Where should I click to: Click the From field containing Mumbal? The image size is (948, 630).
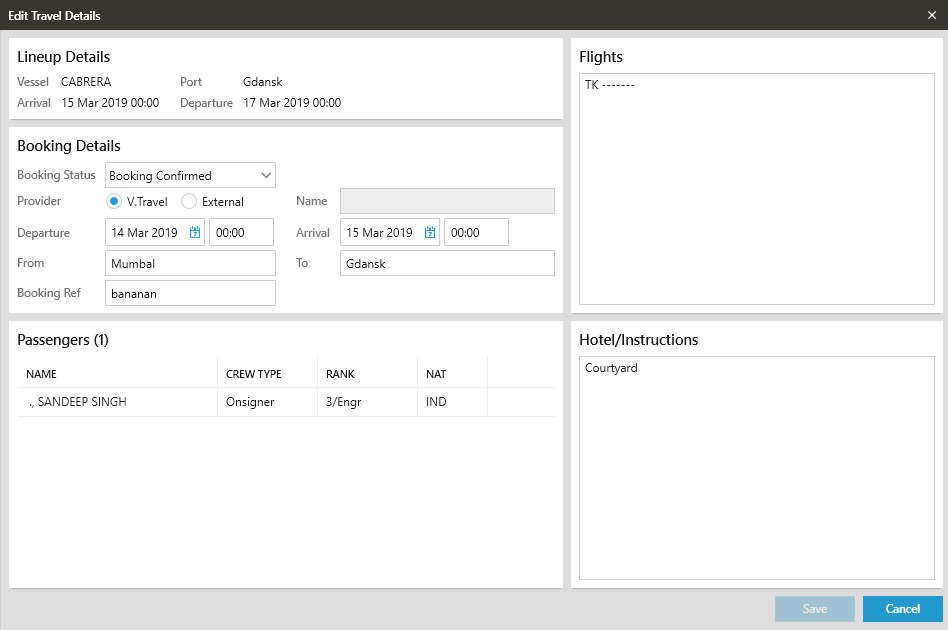(190, 264)
